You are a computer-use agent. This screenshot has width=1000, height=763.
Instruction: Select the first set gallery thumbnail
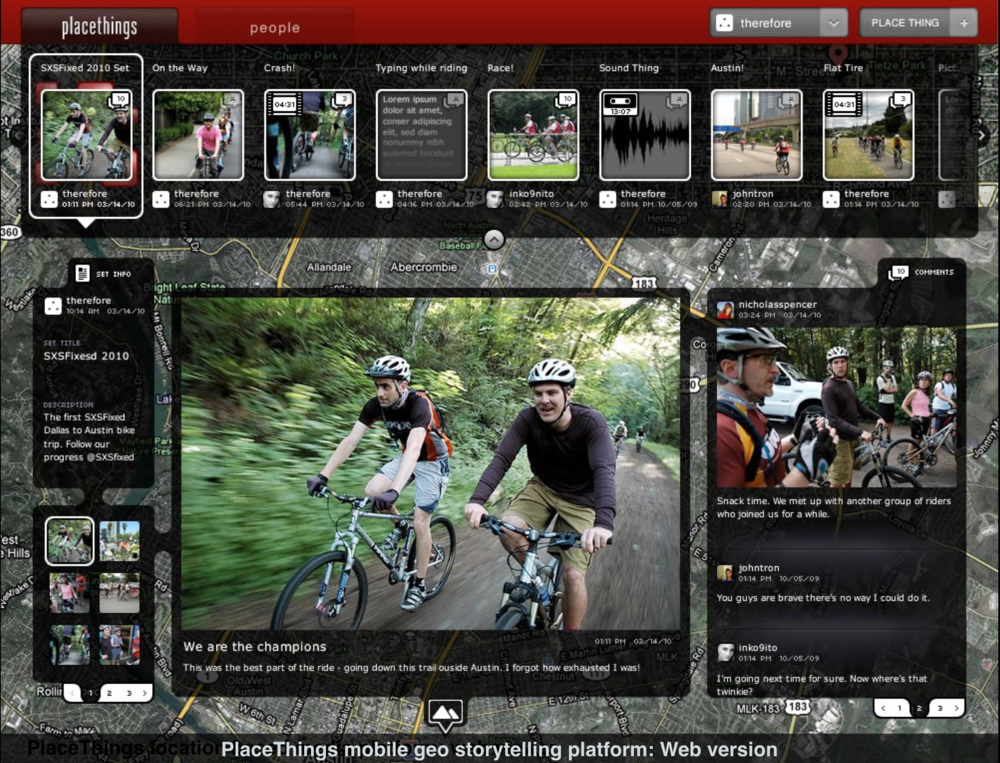click(x=70, y=541)
